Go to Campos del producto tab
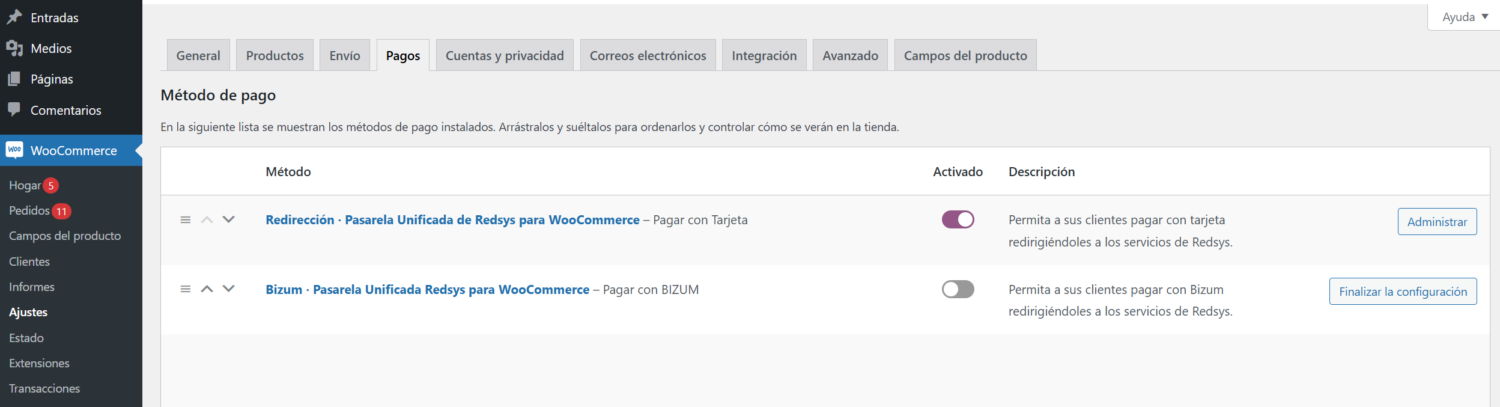The width and height of the screenshot is (1500, 407). [965, 56]
